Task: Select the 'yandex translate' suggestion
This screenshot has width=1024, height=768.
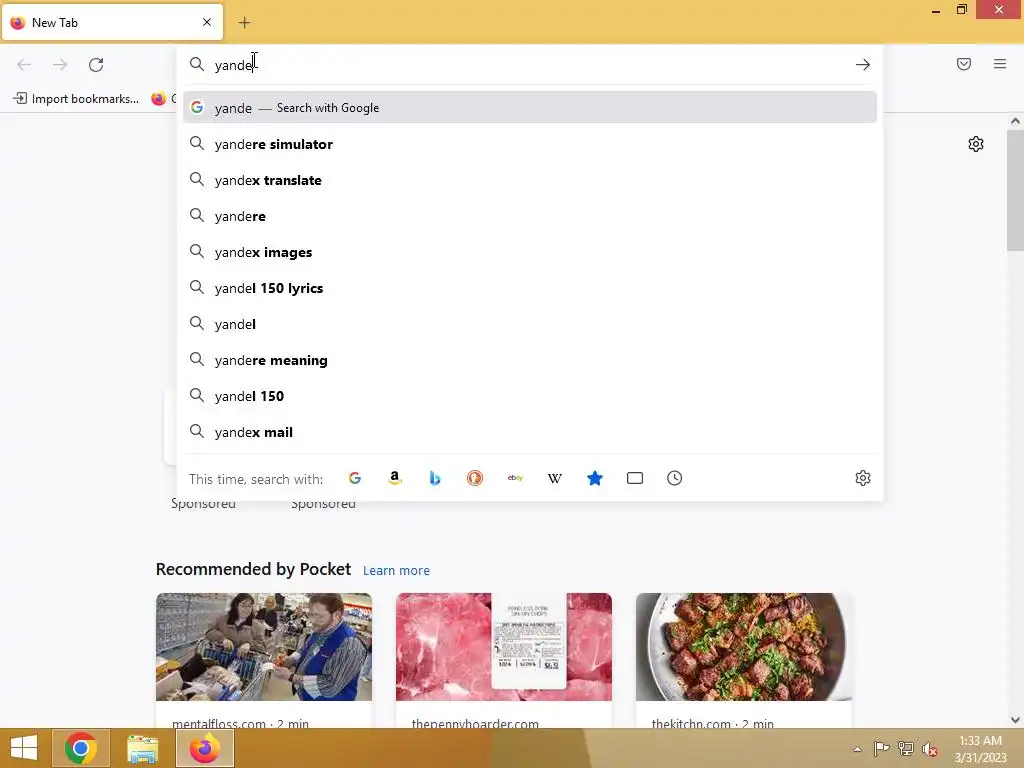Action: coord(530,180)
